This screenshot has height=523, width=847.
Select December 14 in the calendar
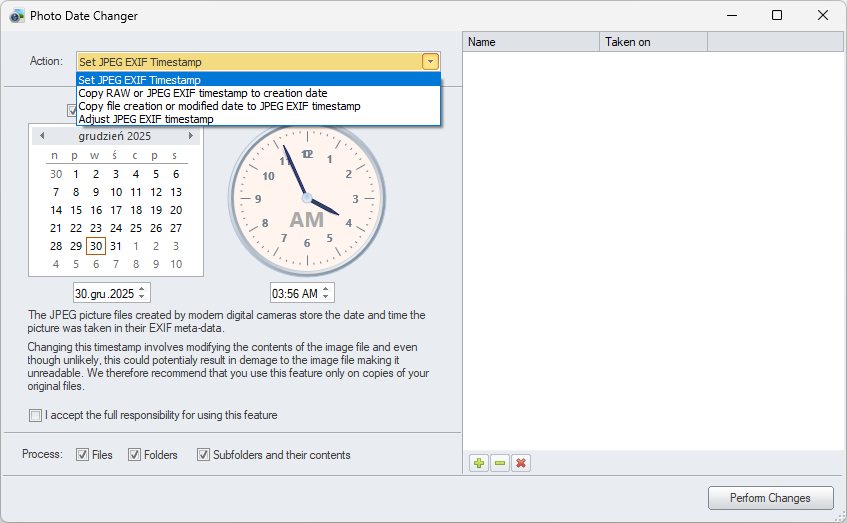click(x=56, y=210)
